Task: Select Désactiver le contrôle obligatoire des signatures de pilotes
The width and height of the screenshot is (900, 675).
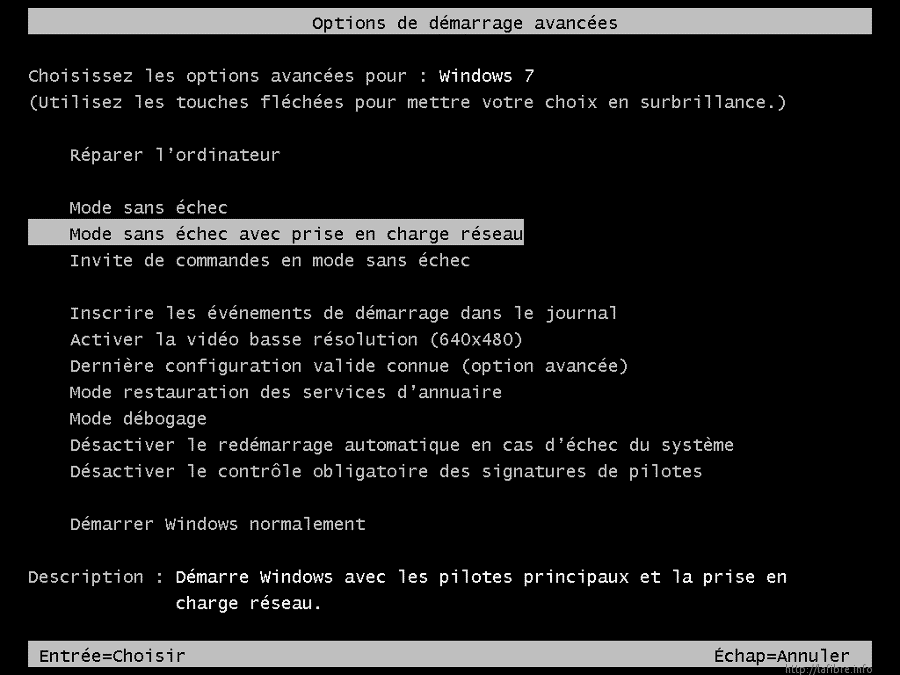Action: click(x=386, y=472)
